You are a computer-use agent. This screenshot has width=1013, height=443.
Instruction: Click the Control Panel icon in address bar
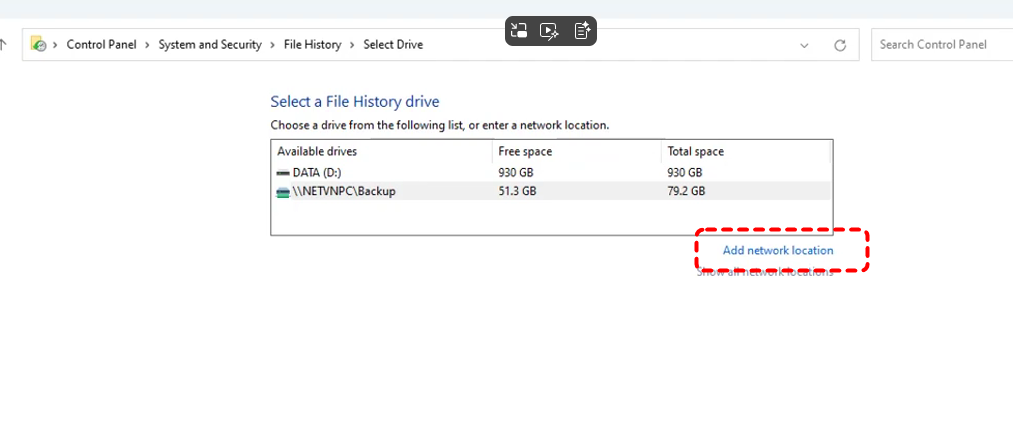point(39,44)
